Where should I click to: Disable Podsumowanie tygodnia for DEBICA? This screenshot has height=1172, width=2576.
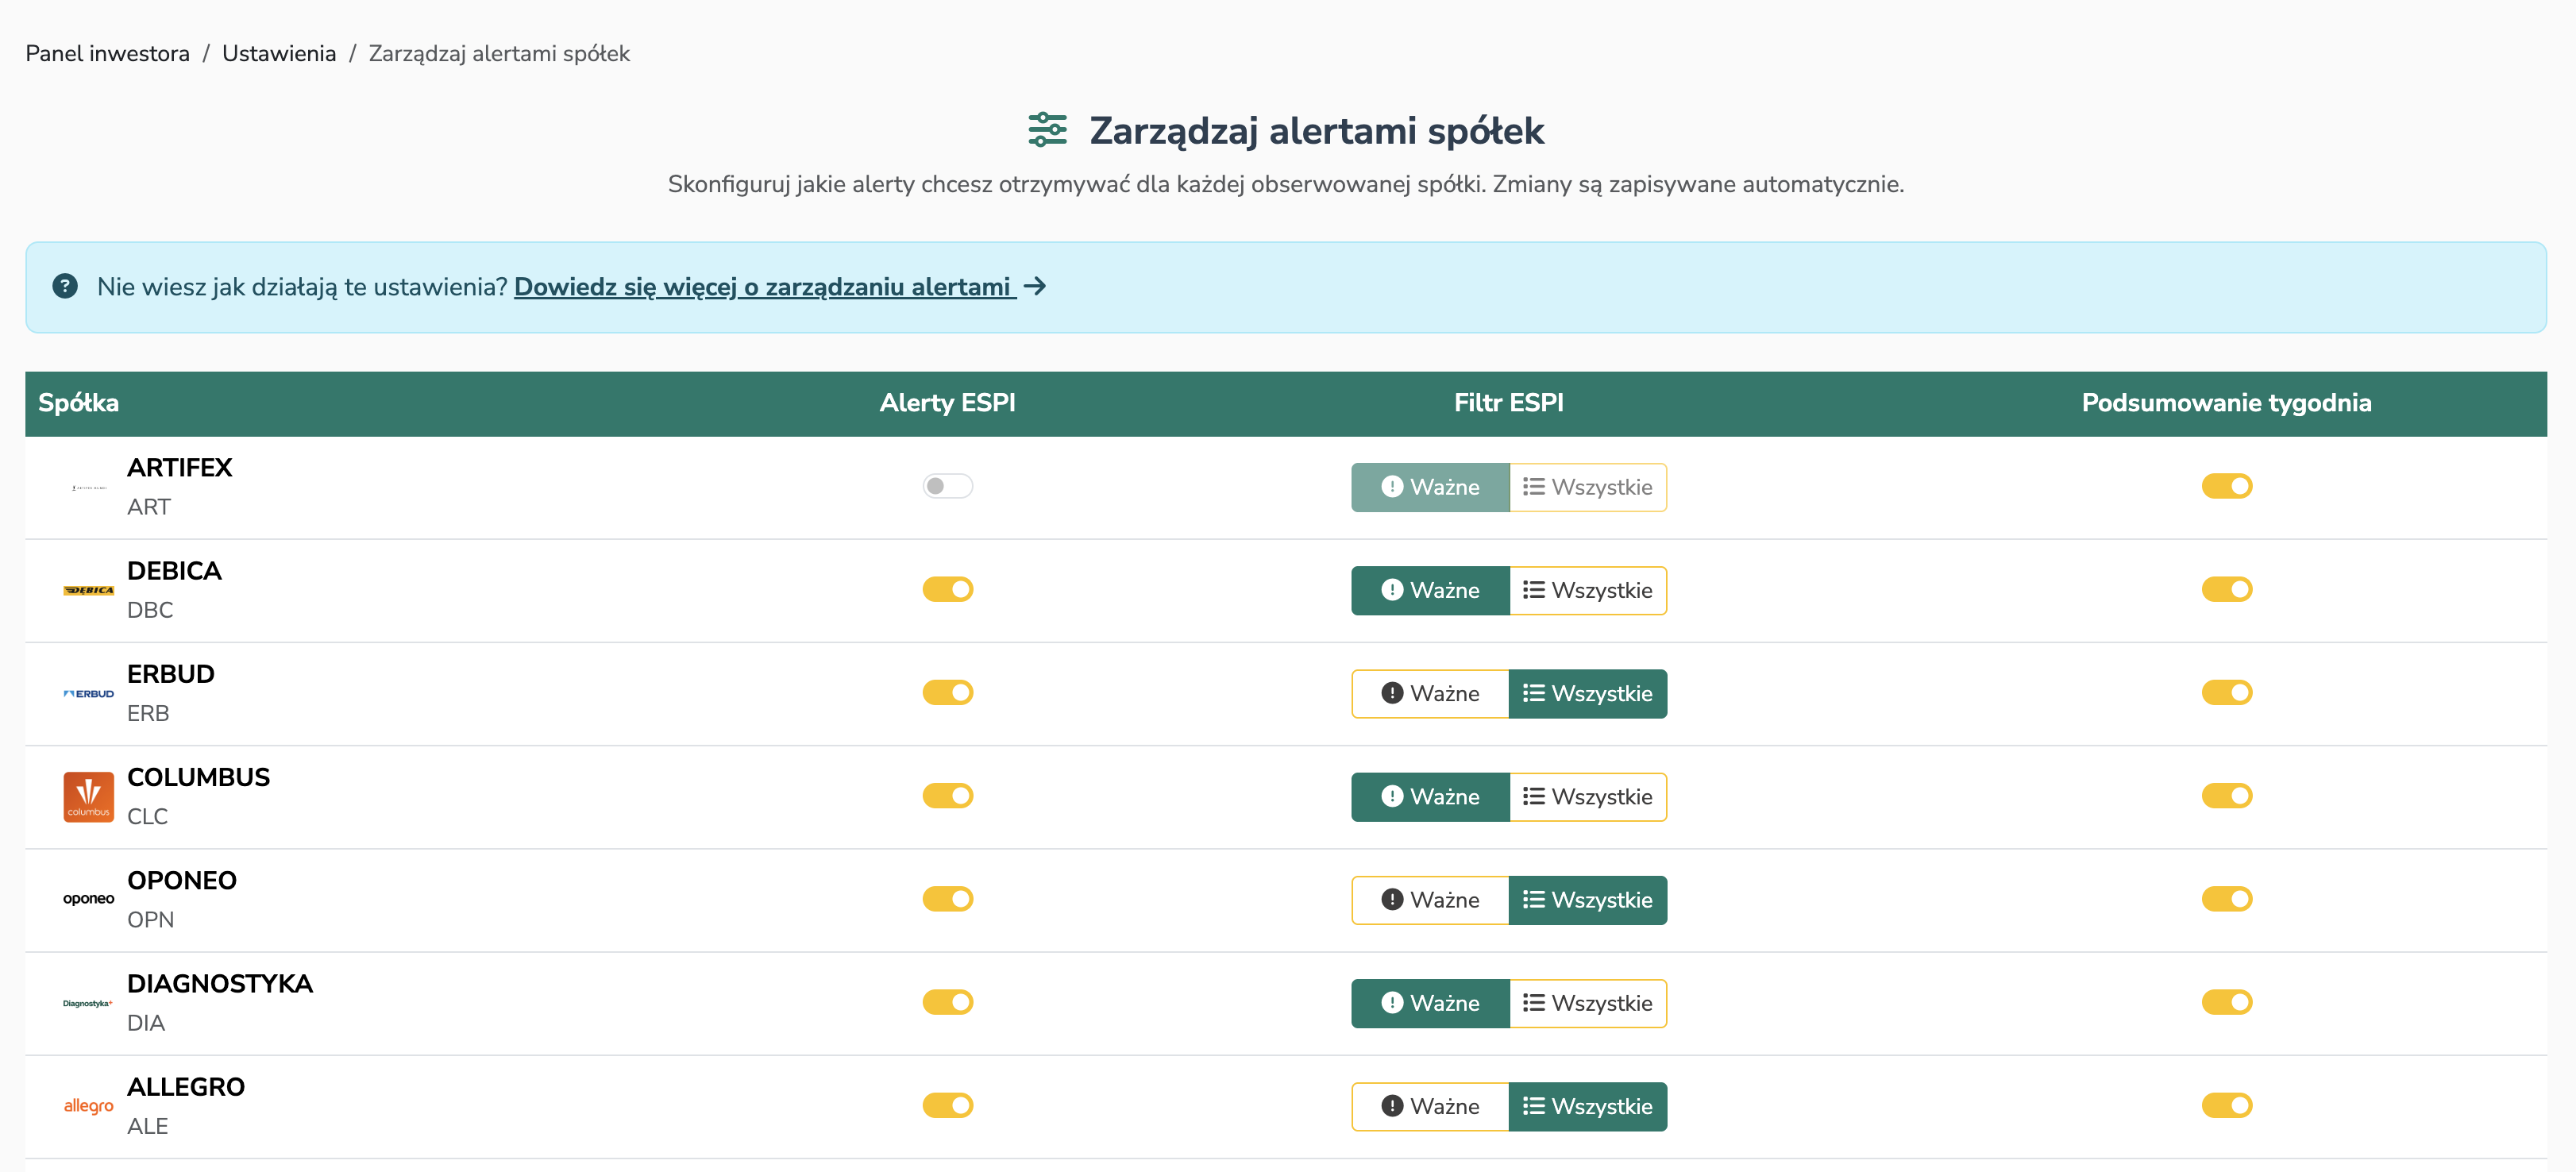pyautogui.click(x=2226, y=589)
